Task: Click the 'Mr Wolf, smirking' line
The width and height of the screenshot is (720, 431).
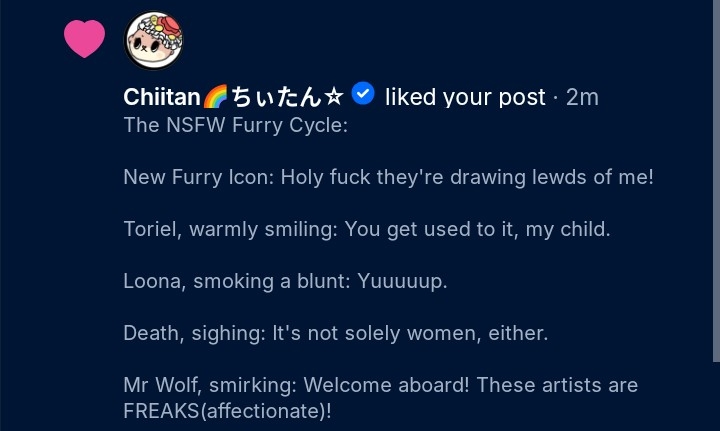Action: tap(381, 385)
